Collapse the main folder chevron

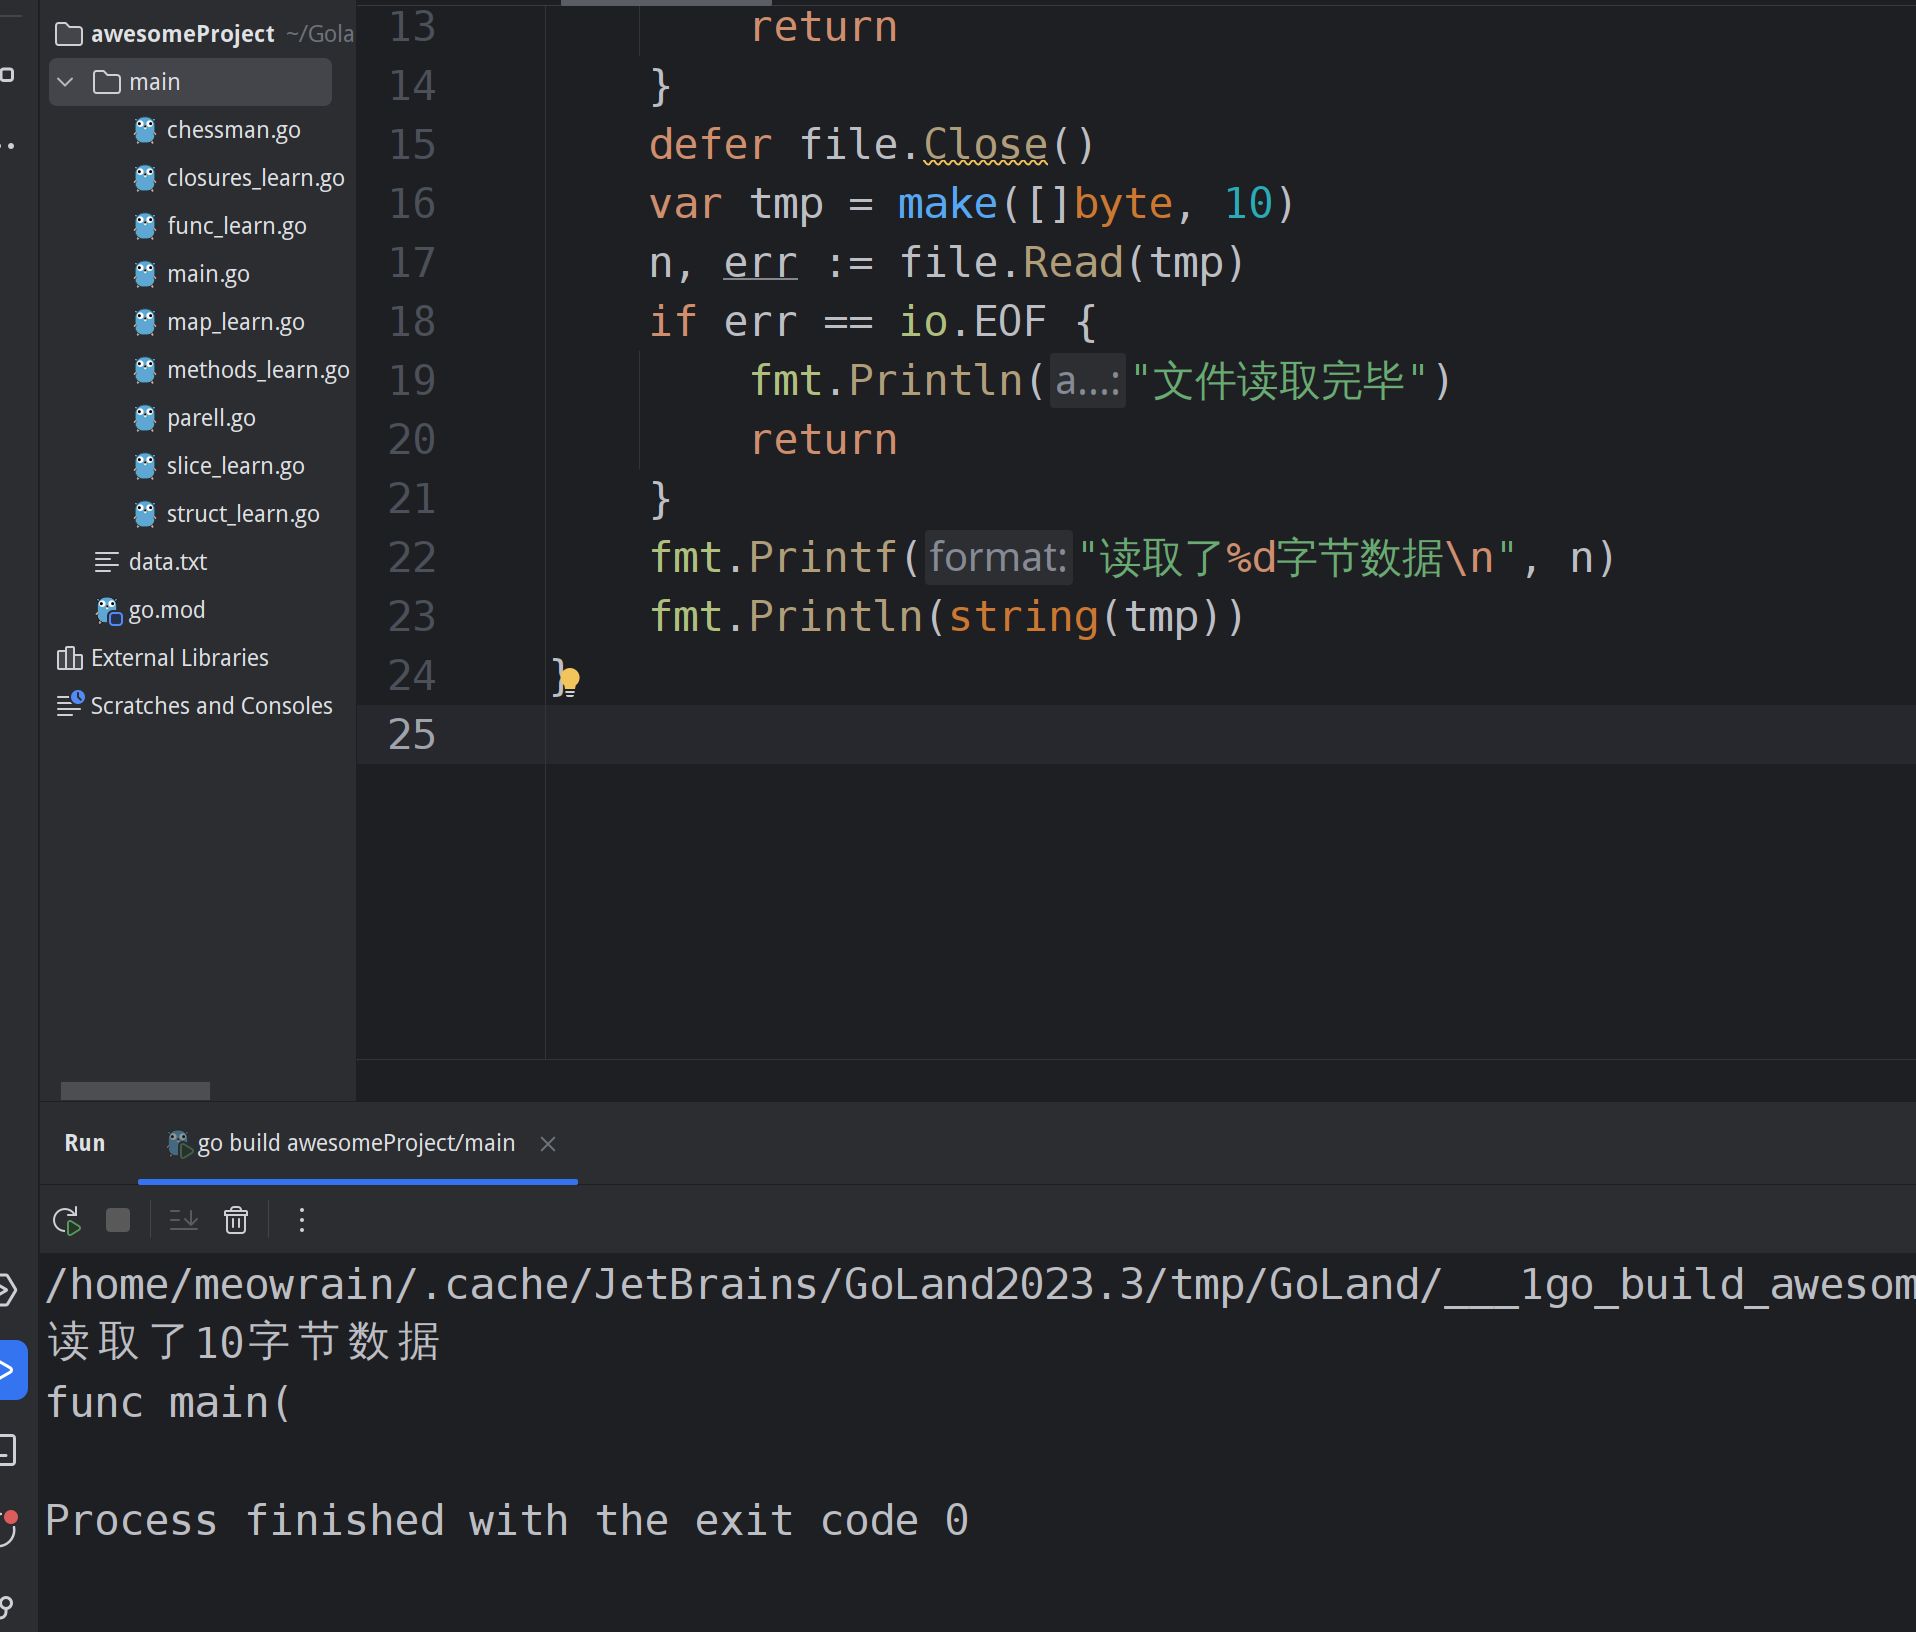66,82
